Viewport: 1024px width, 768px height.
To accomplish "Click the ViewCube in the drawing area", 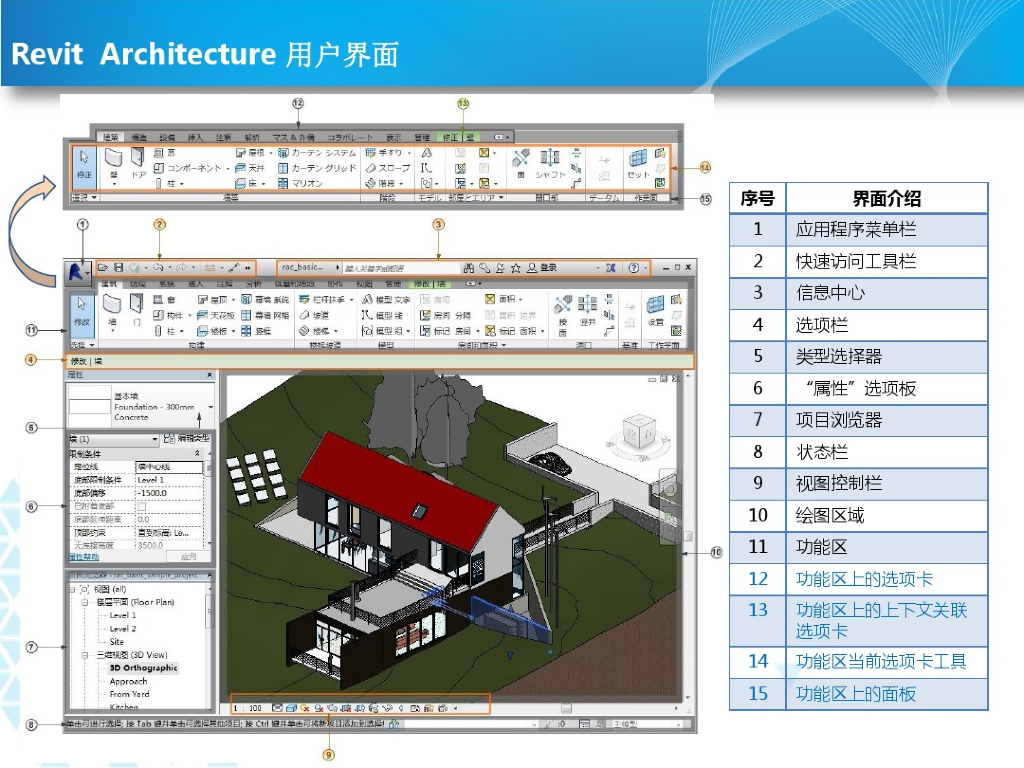I will click(639, 432).
